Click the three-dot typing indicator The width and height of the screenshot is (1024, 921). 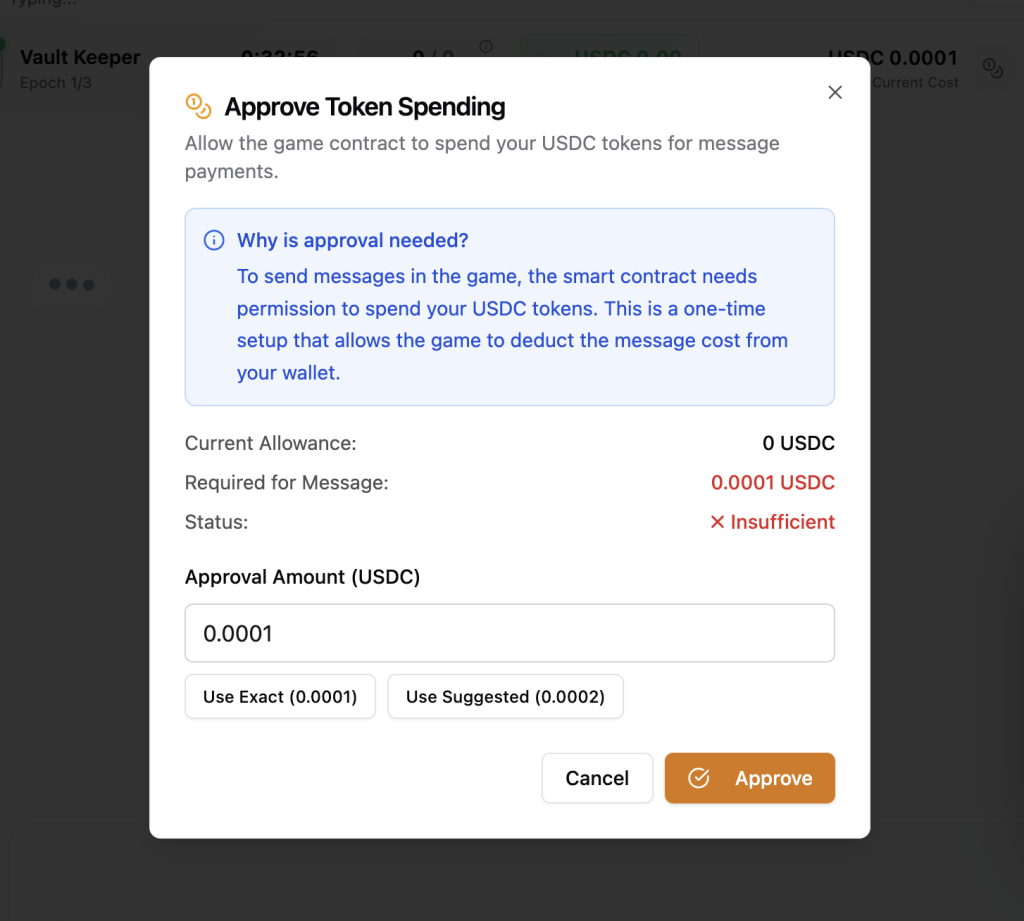point(72,285)
